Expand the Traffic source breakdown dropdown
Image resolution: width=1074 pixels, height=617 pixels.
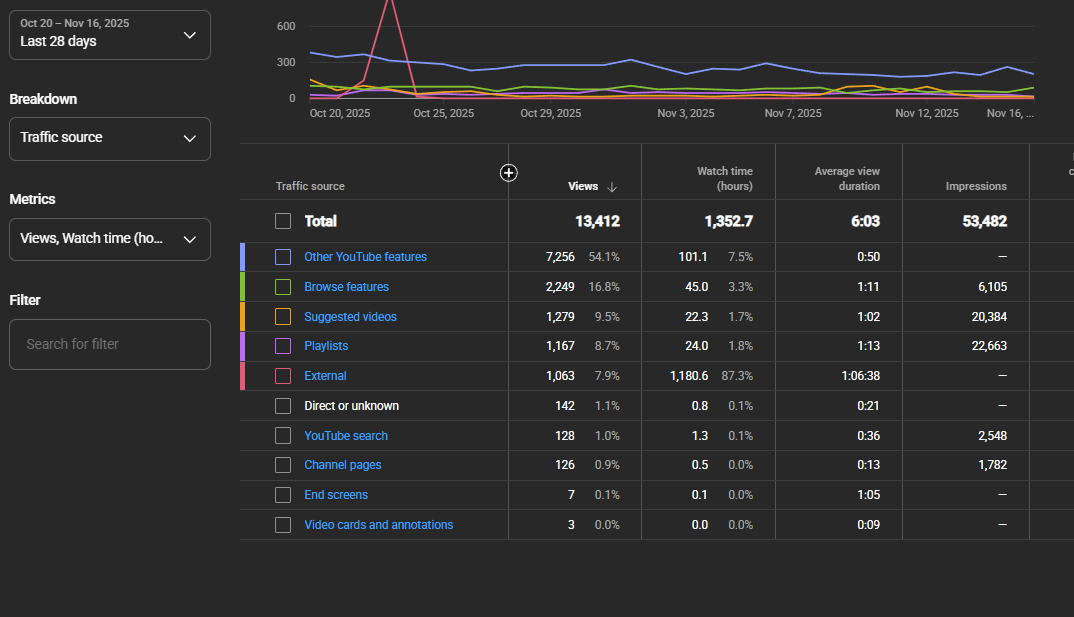[x=110, y=139]
